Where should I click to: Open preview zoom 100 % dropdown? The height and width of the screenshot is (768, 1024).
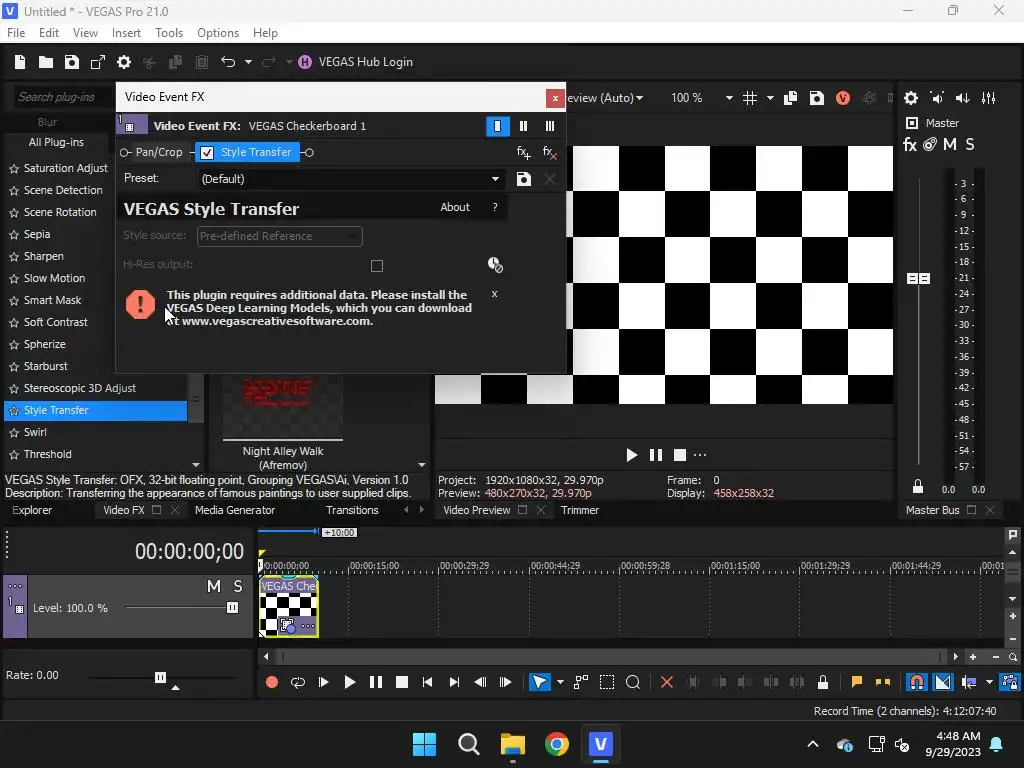coord(729,98)
